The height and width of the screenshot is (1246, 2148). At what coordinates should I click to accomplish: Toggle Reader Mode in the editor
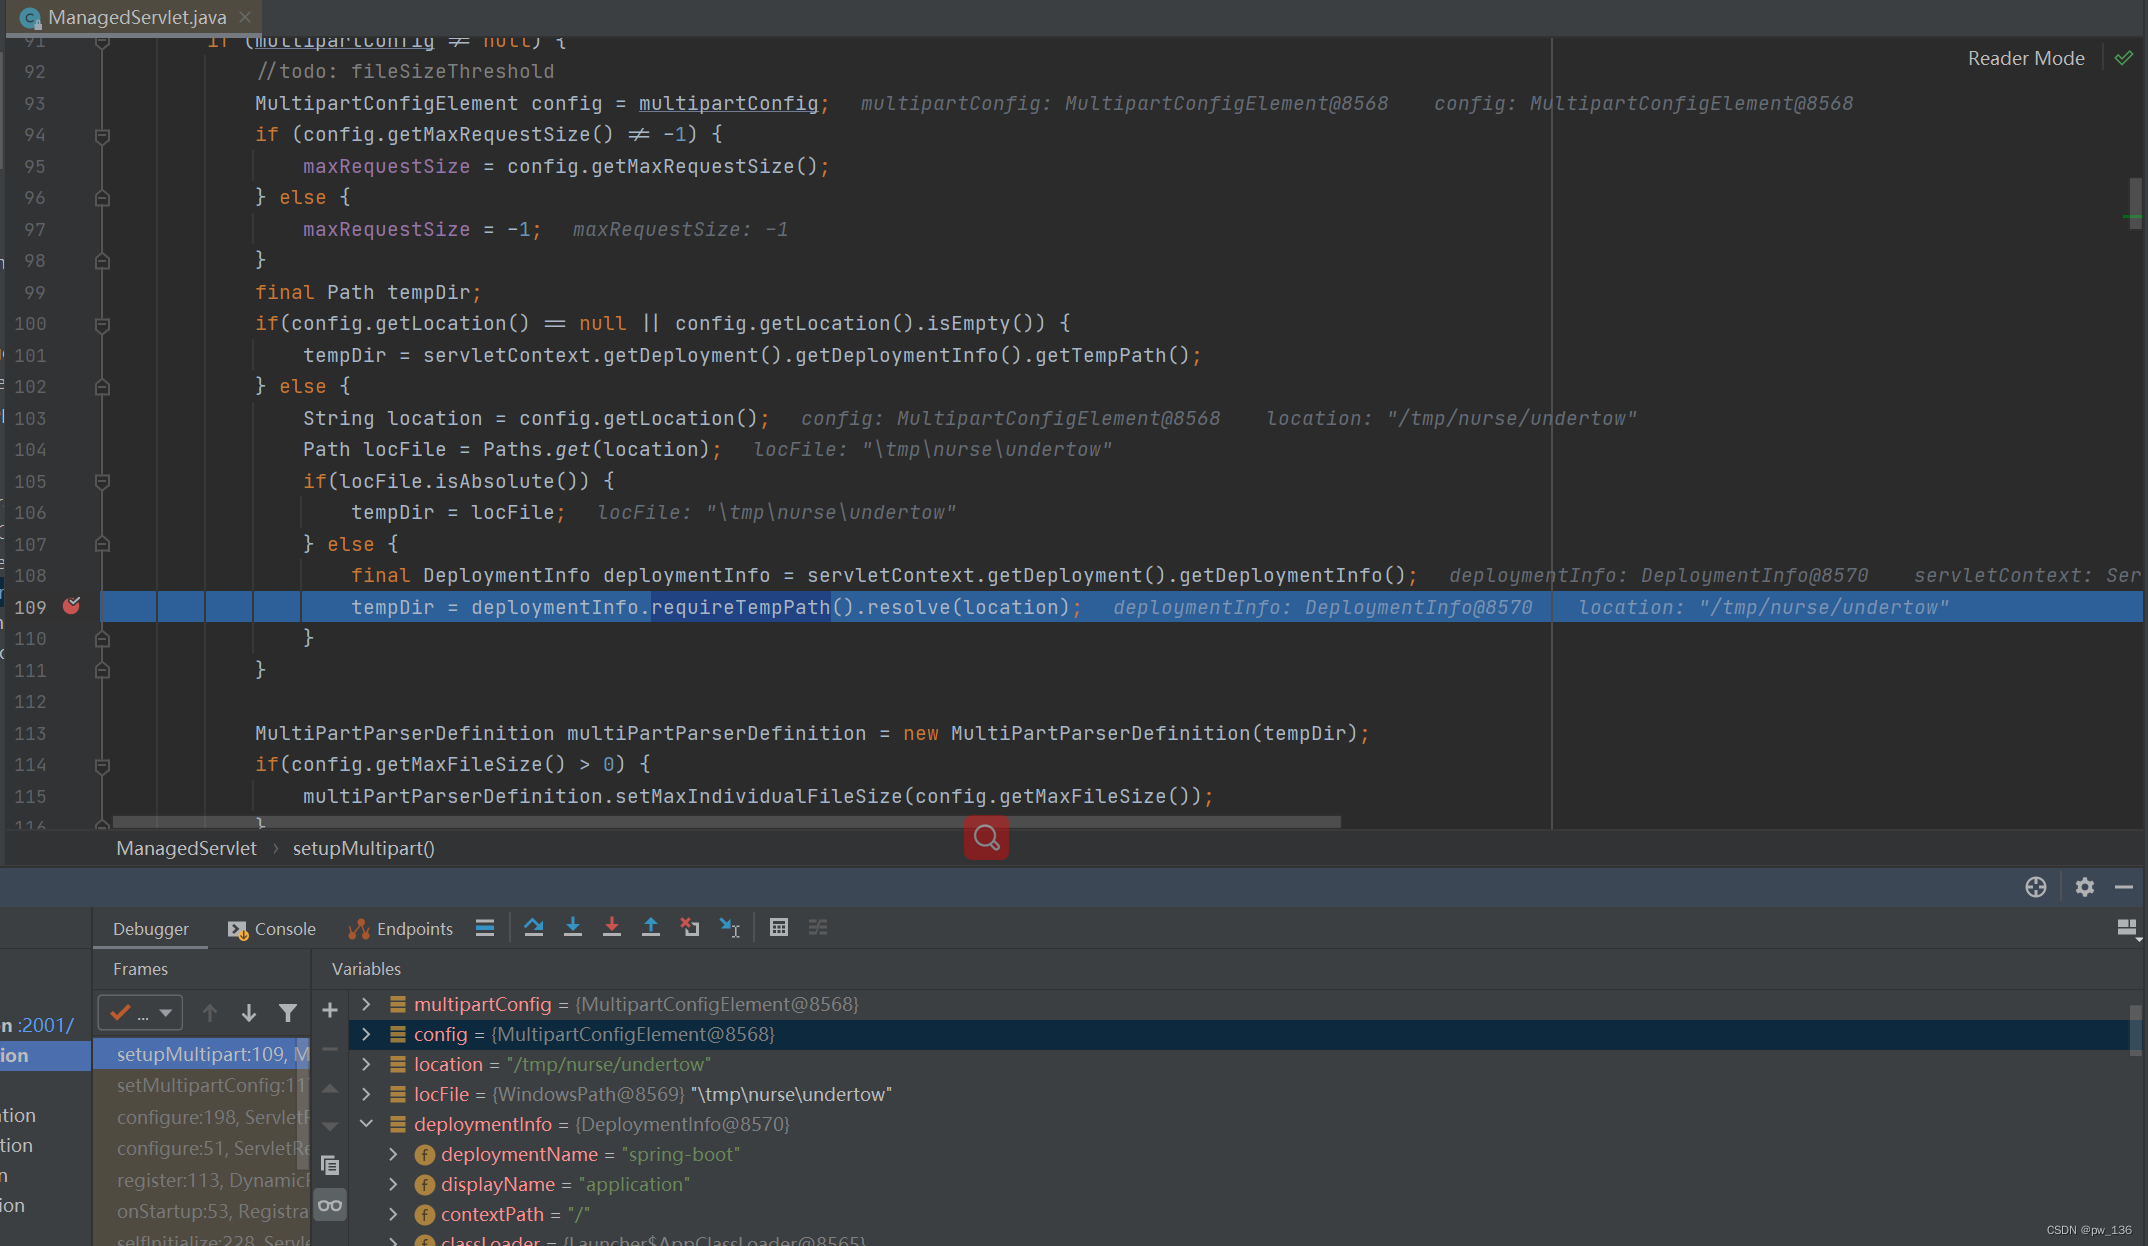[x=2025, y=59]
